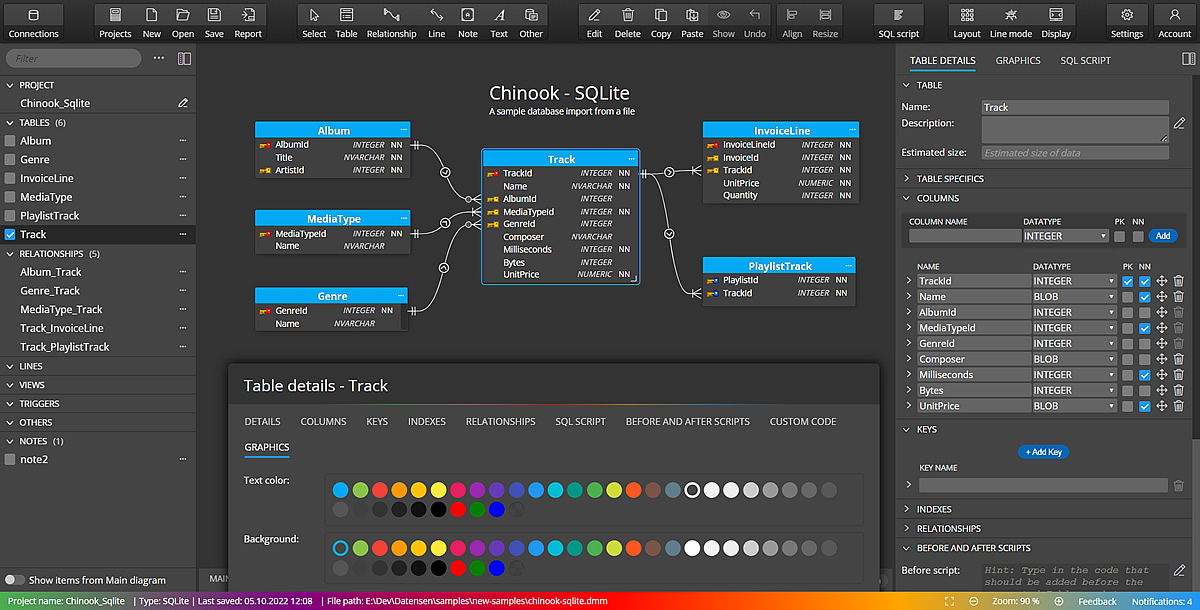This screenshot has height=610, width=1200.
Task: Open the INDEXES tab in Table details
Action: tap(427, 422)
